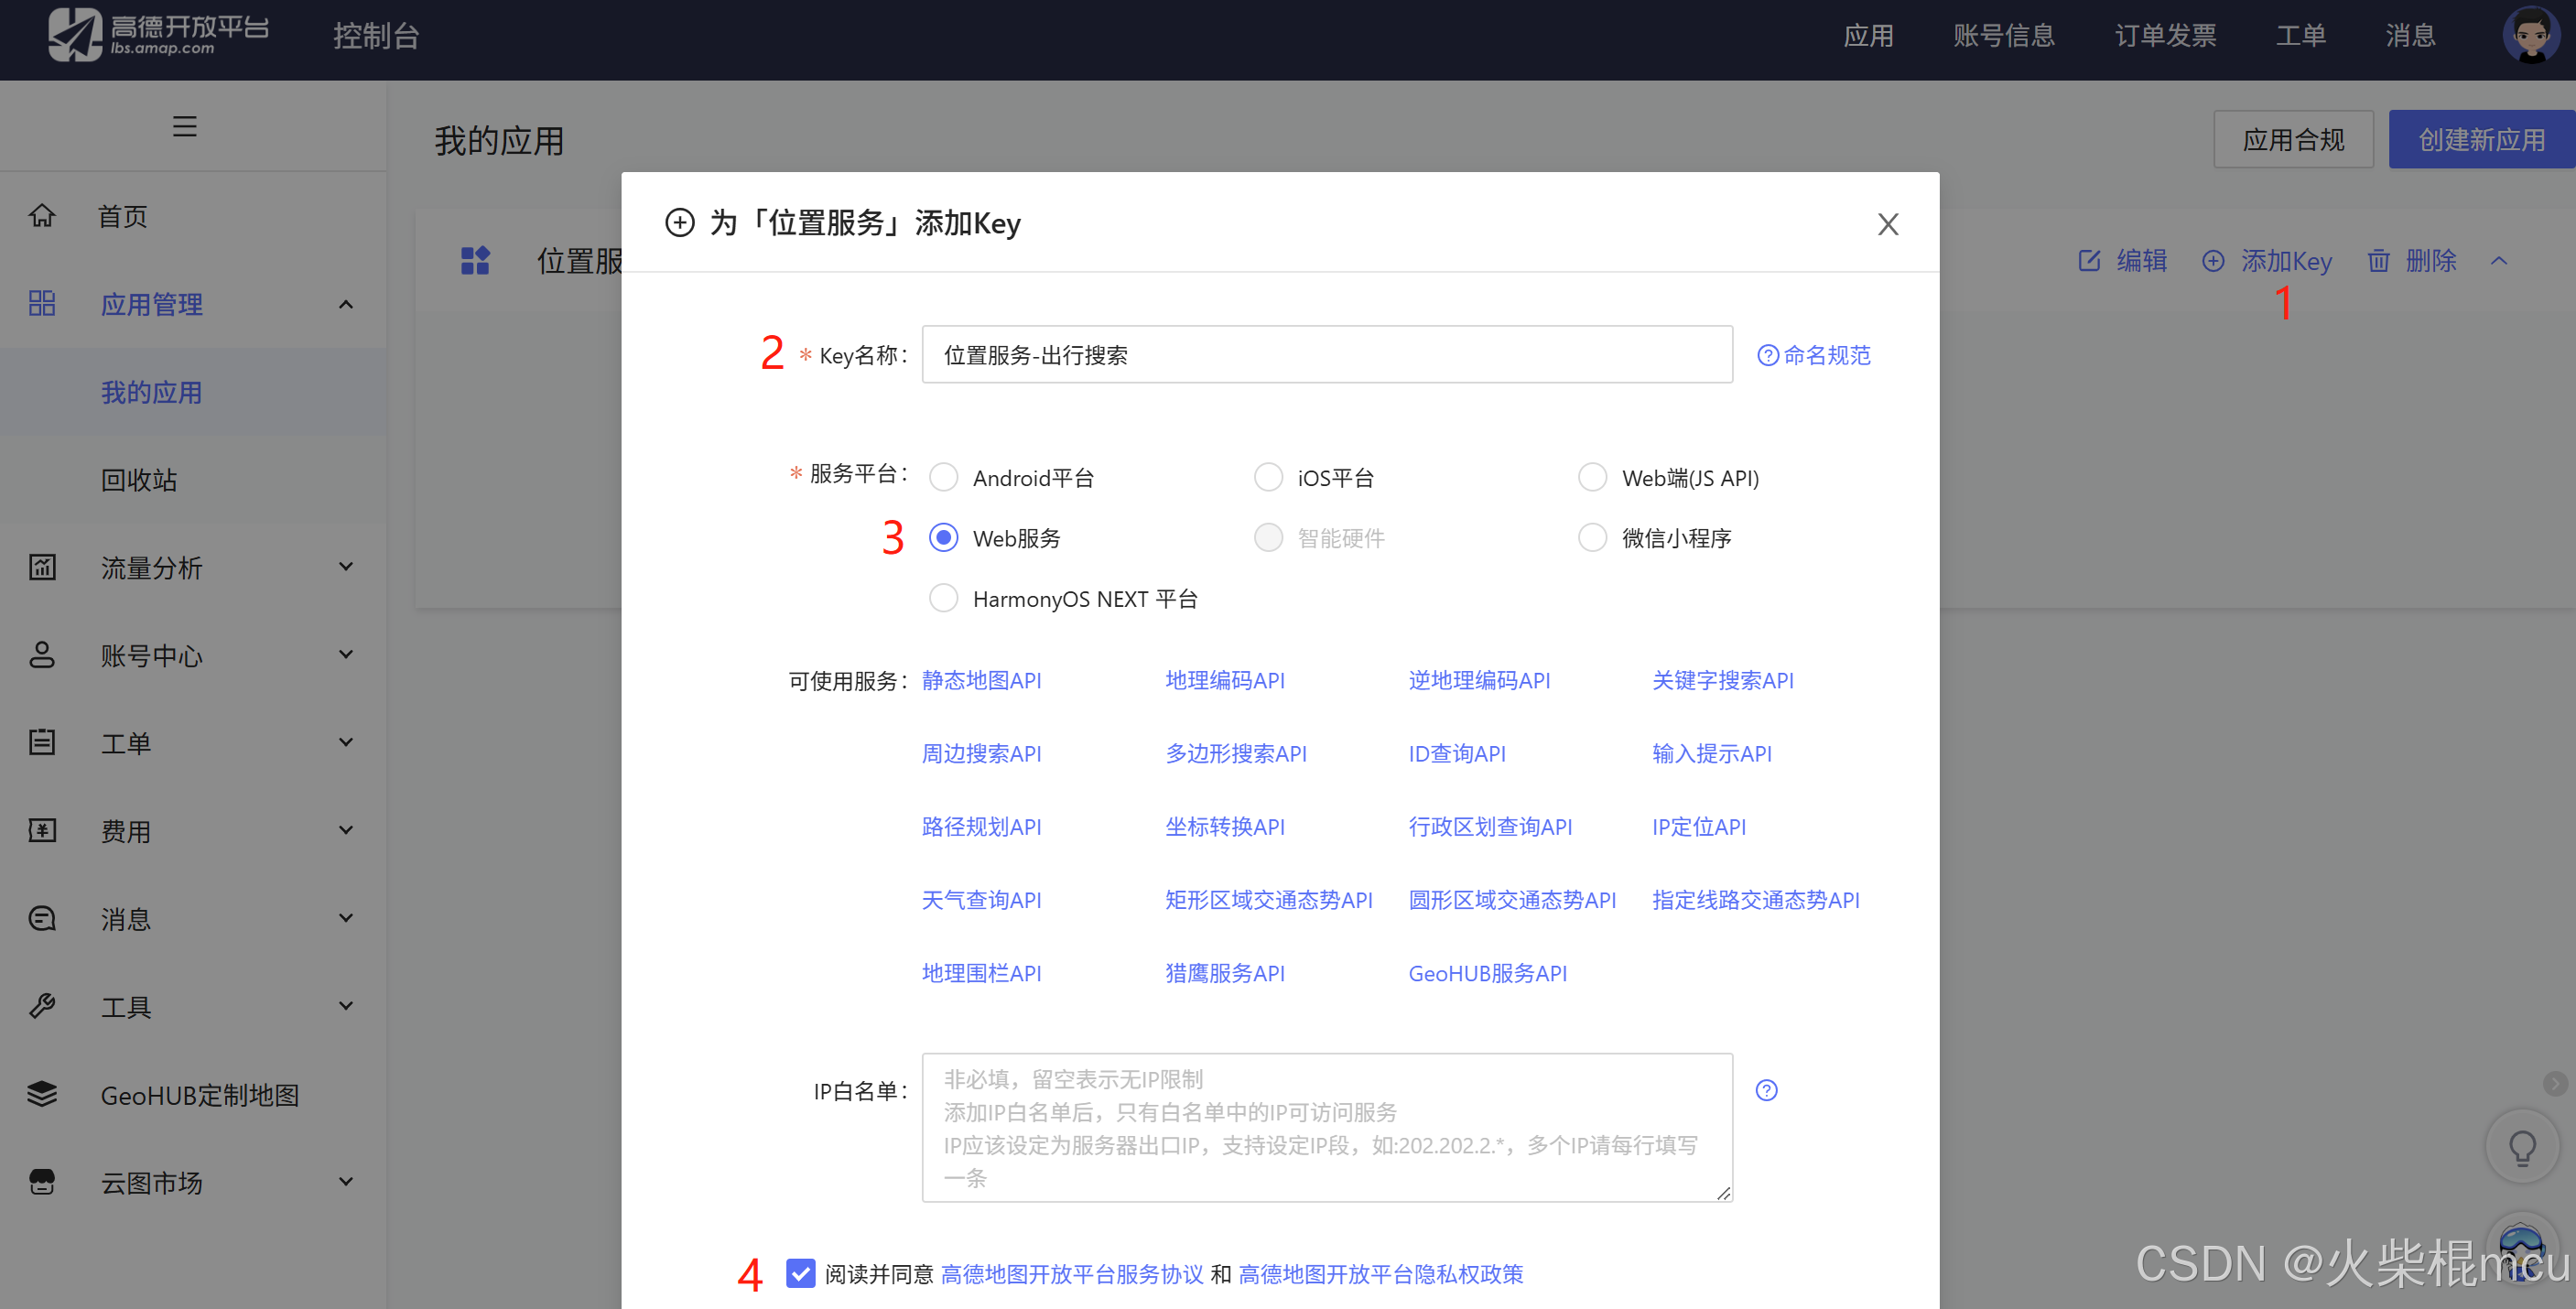Click the question icon by 命名规范
Image resolution: width=2576 pixels, height=1309 pixels.
tap(1767, 356)
